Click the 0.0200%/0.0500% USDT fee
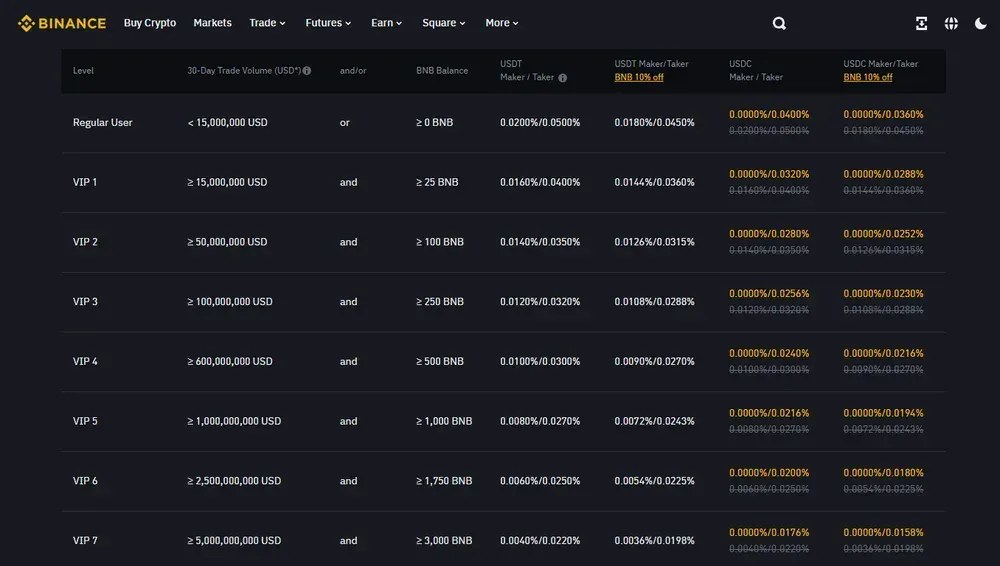Image resolution: width=1000 pixels, height=566 pixels. click(x=540, y=123)
